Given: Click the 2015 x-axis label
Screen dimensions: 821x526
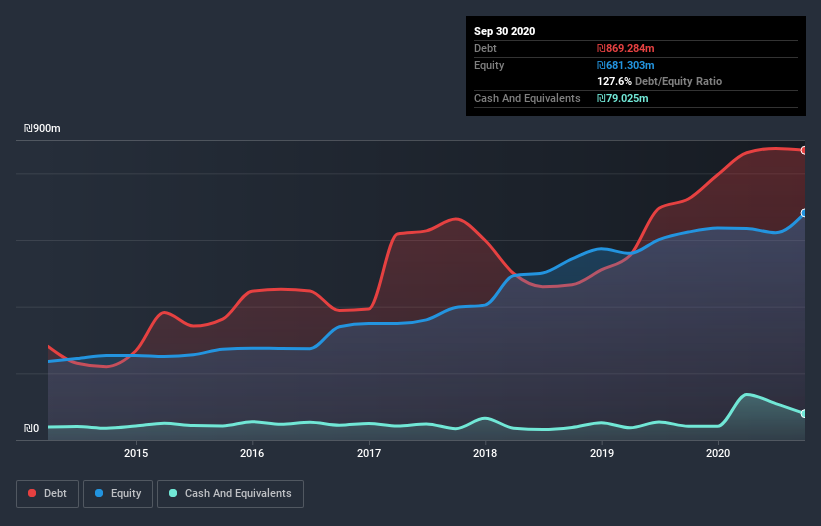Looking at the screenshot, I should pos(136,453).
